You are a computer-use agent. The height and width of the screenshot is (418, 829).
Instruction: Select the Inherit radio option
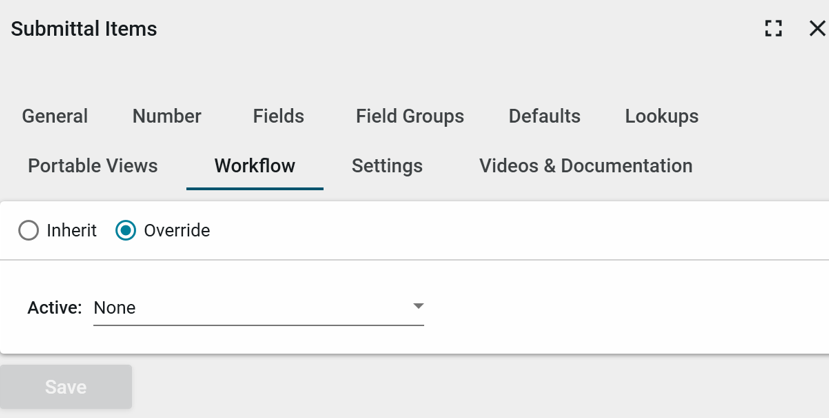(29, 231)
